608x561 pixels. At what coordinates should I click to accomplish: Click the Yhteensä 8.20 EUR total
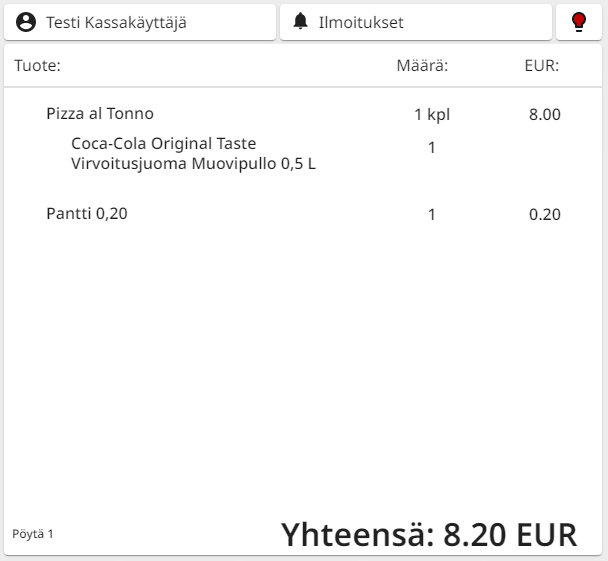(428, 534)
